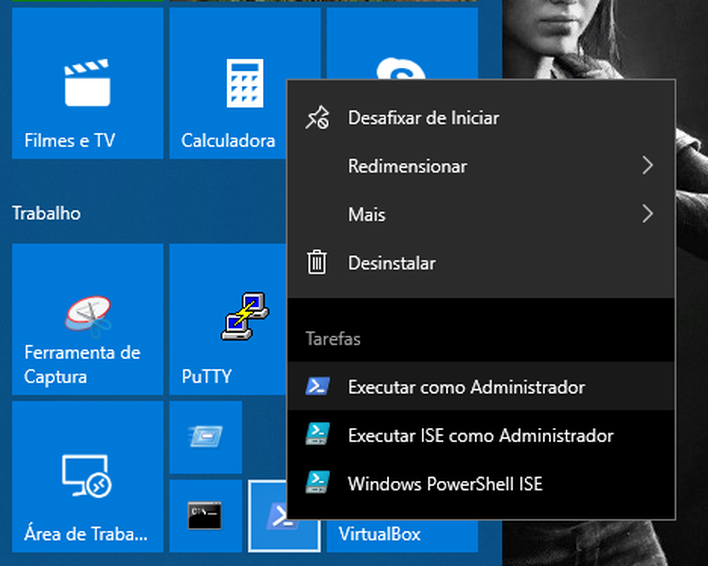The height and width of the screenshot is (566, 708).
Task: Choose Desinstalar from the context menu
Action: (x=481, y=263)
